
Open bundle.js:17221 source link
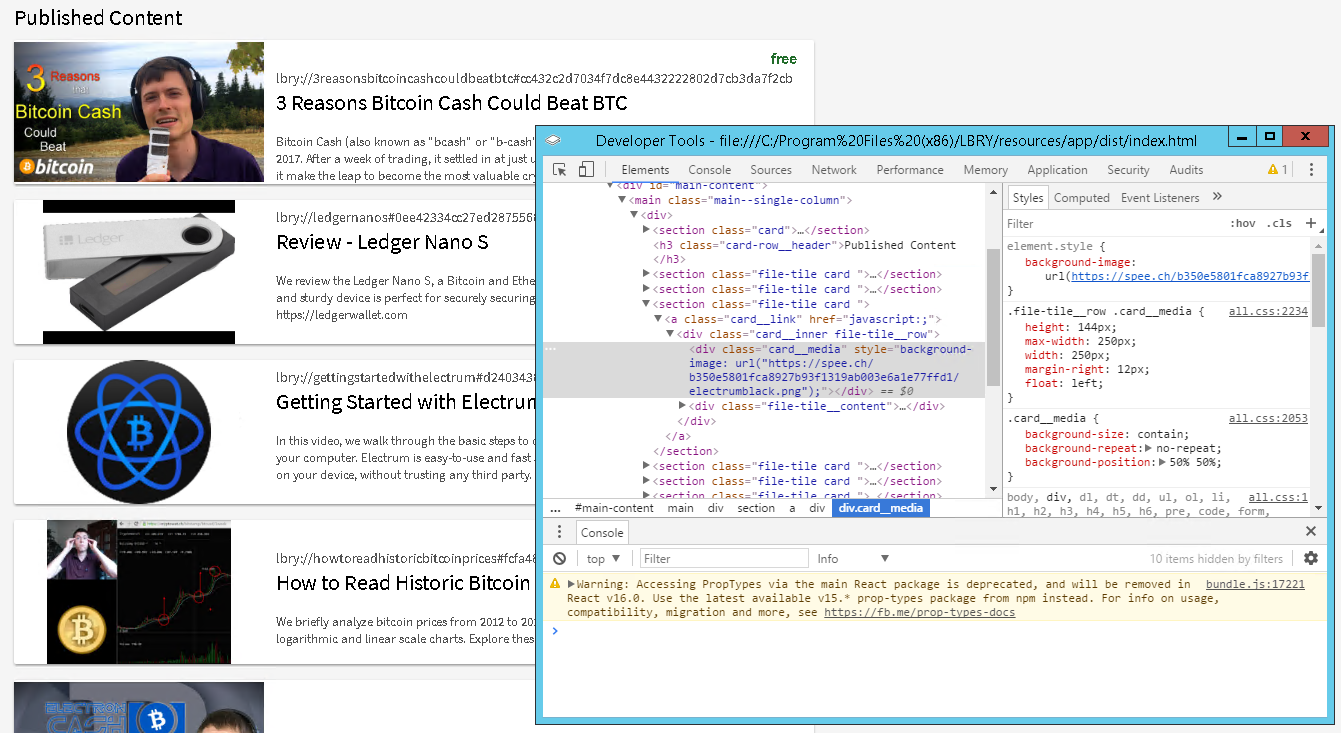pos(1255,585)
